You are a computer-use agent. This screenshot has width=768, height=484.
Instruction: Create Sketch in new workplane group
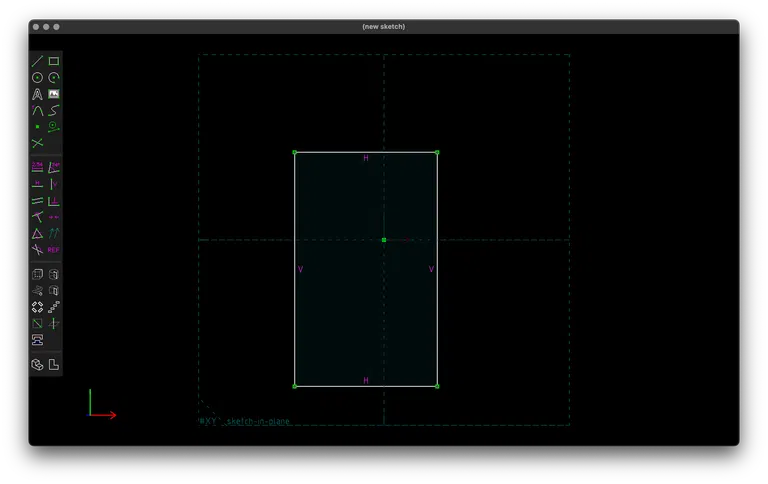37,323
